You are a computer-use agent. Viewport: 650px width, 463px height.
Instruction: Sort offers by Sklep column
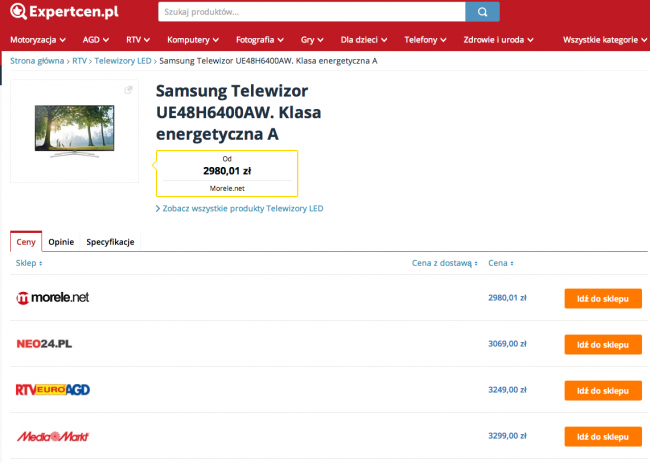[x=29, y=263]
